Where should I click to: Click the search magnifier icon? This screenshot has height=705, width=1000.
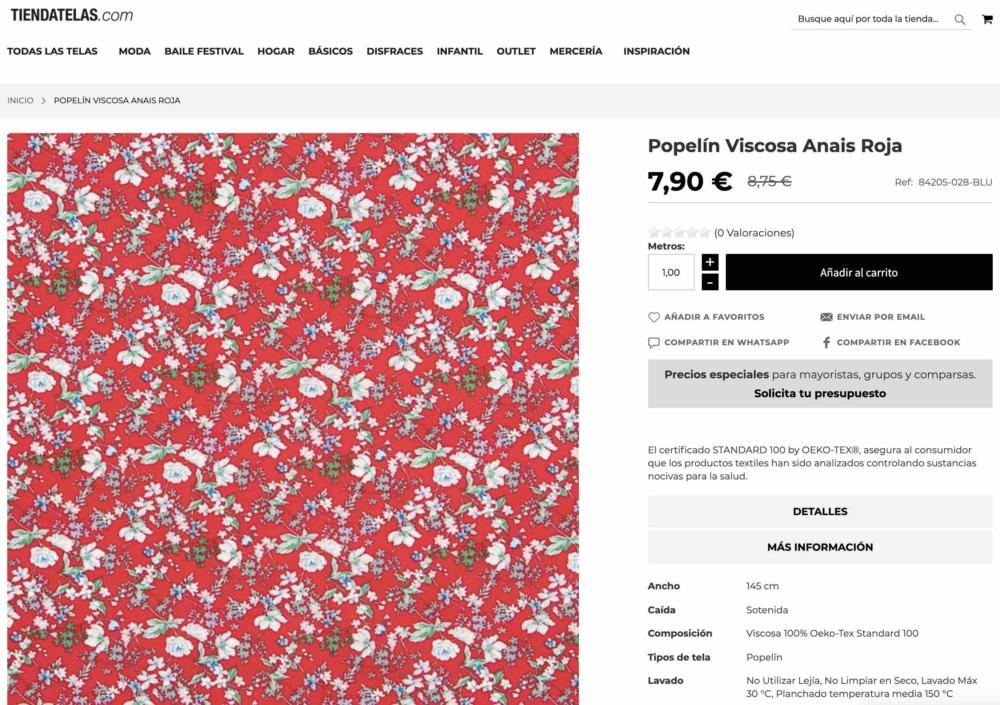coord(959,20)
